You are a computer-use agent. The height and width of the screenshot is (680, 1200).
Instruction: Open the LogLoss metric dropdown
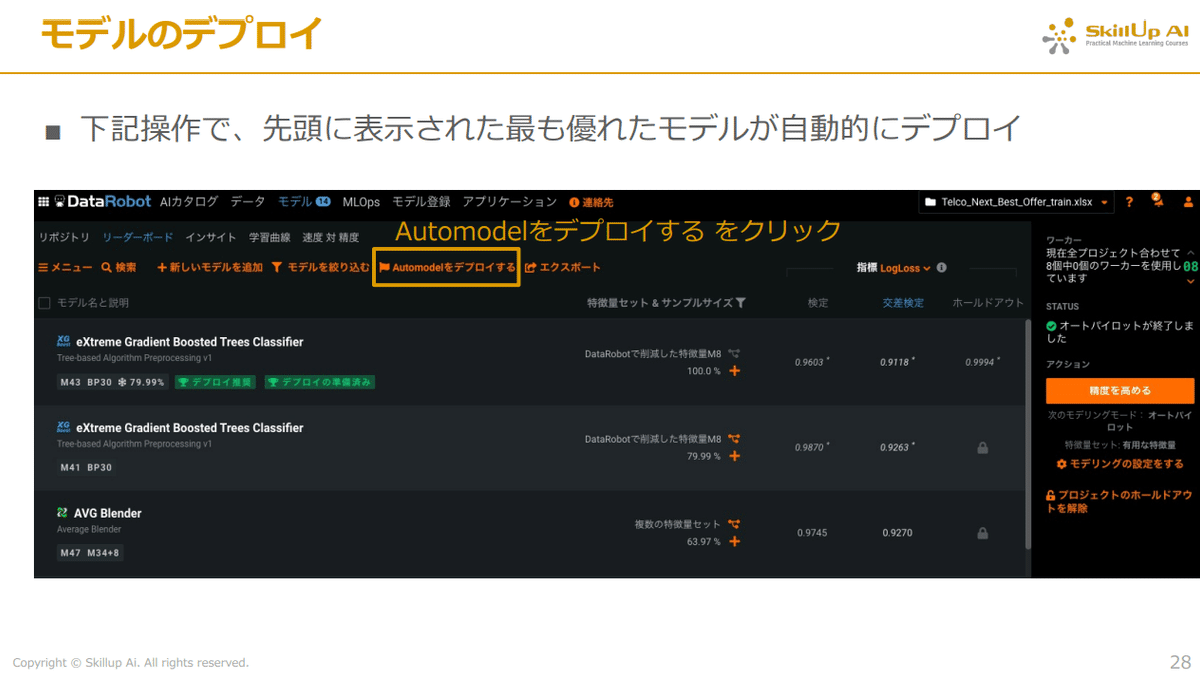[905, 268]
